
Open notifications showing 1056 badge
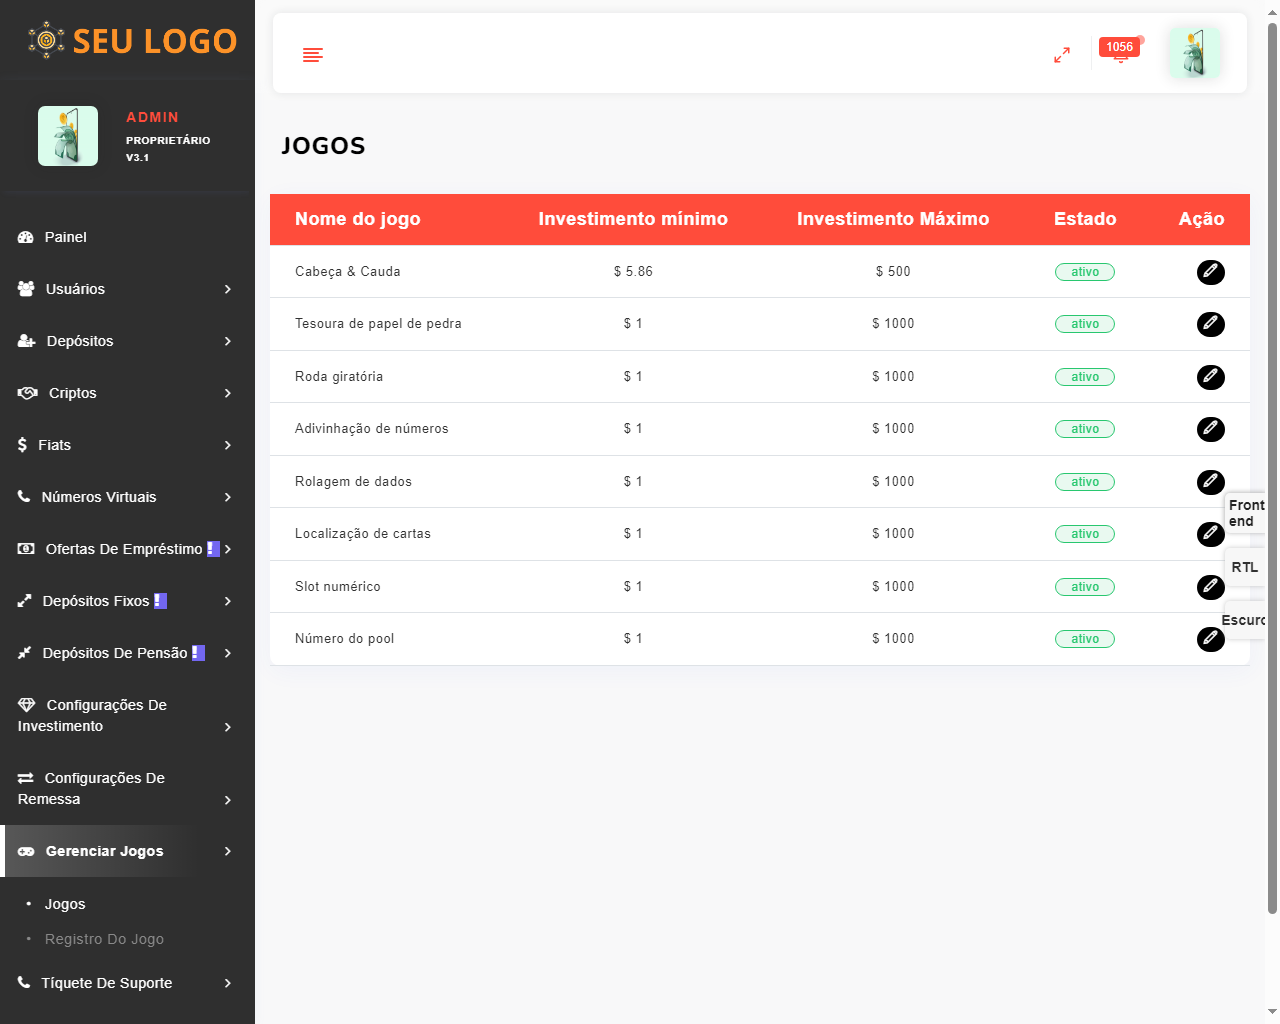click(x=1120, y=52)
